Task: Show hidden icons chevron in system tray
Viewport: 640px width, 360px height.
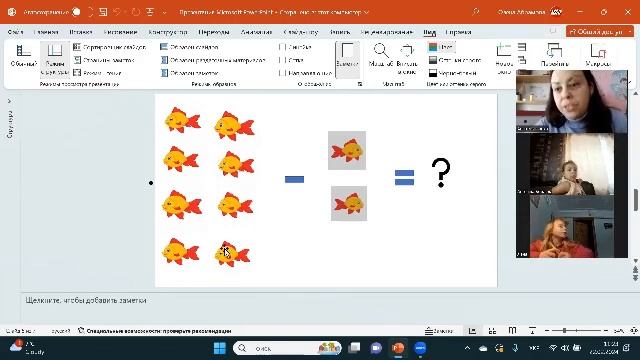Action: click(x=467, y=348)
